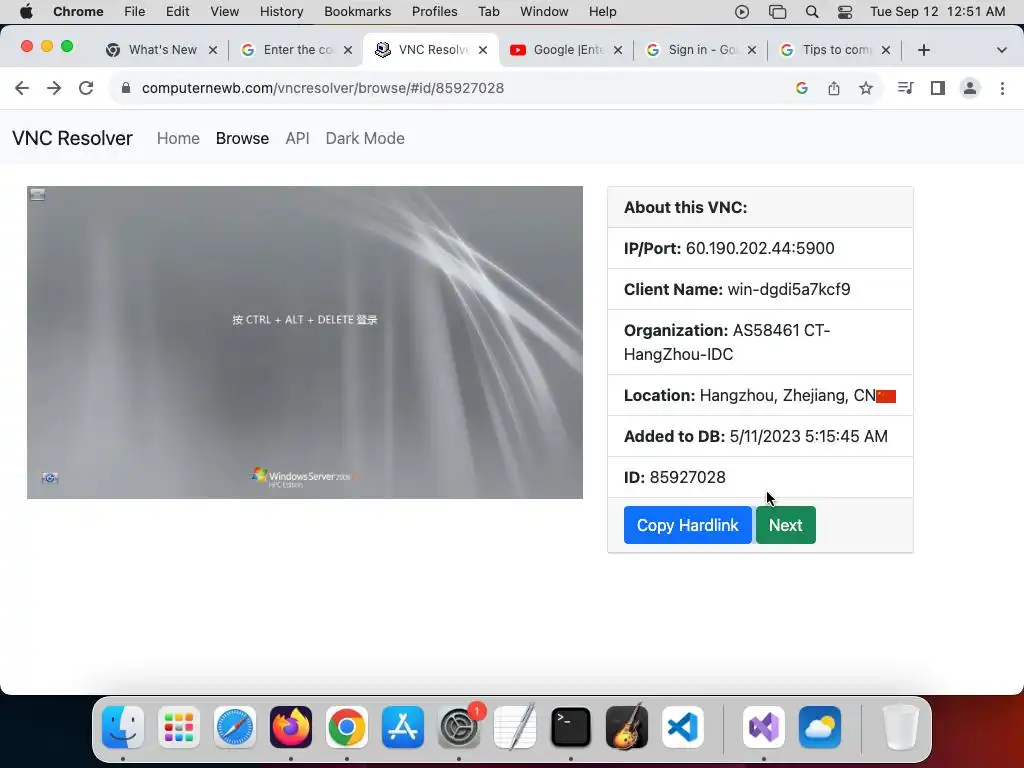Click the menu bar date and time

938,12
